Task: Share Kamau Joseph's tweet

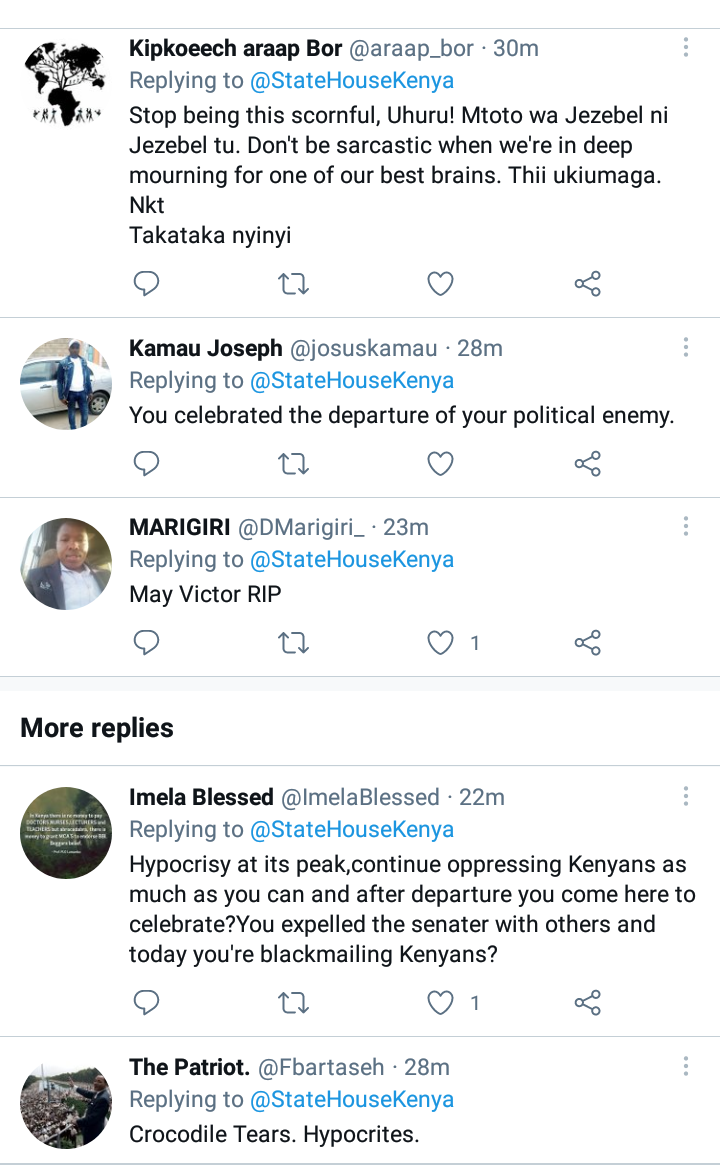Action: pyautogui.click(x=587, y=464)
